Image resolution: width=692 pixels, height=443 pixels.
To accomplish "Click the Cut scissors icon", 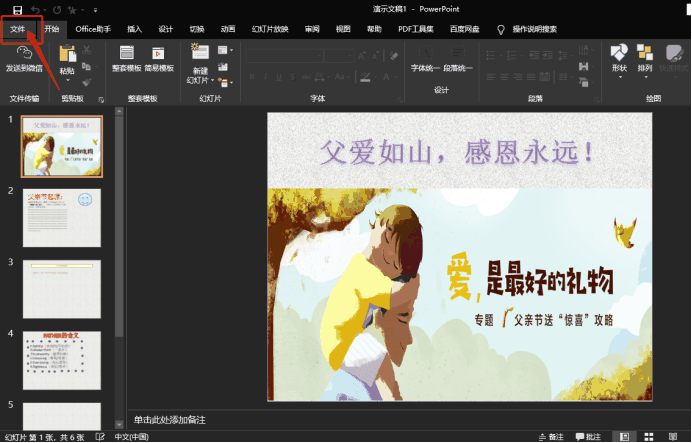I will click(86, 50).
